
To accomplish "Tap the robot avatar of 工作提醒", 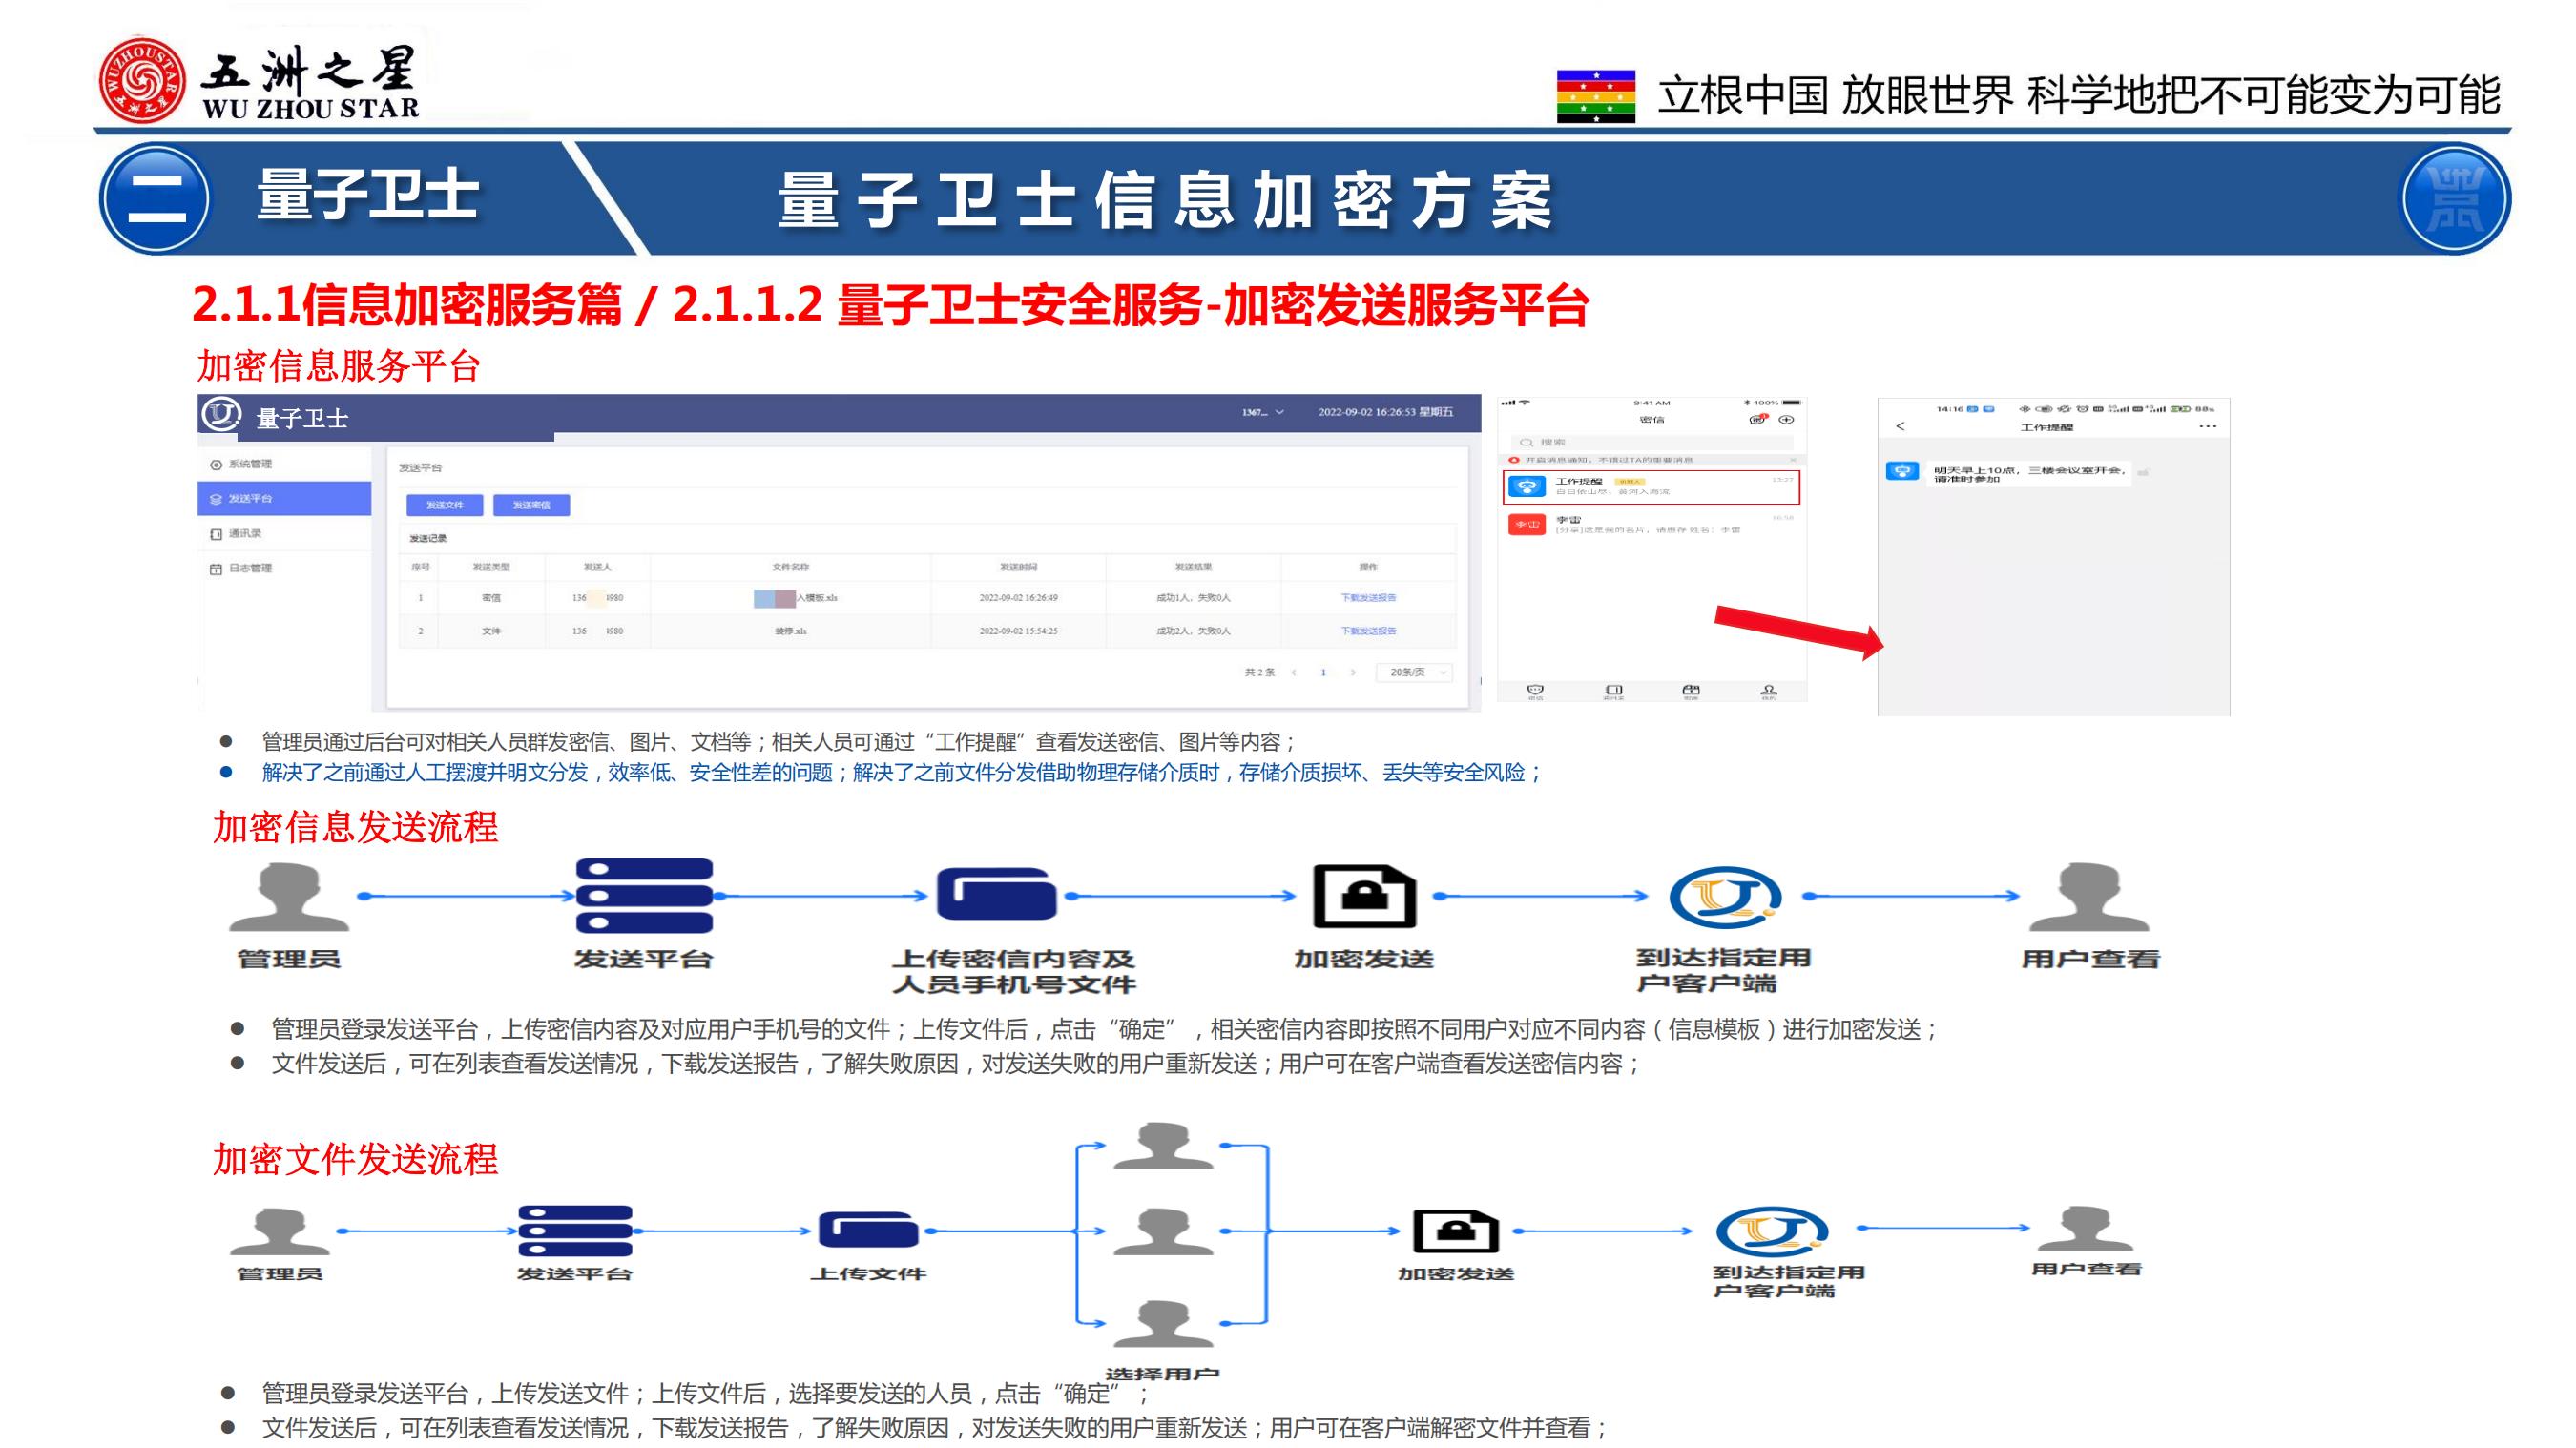I will coord(1528,487).
